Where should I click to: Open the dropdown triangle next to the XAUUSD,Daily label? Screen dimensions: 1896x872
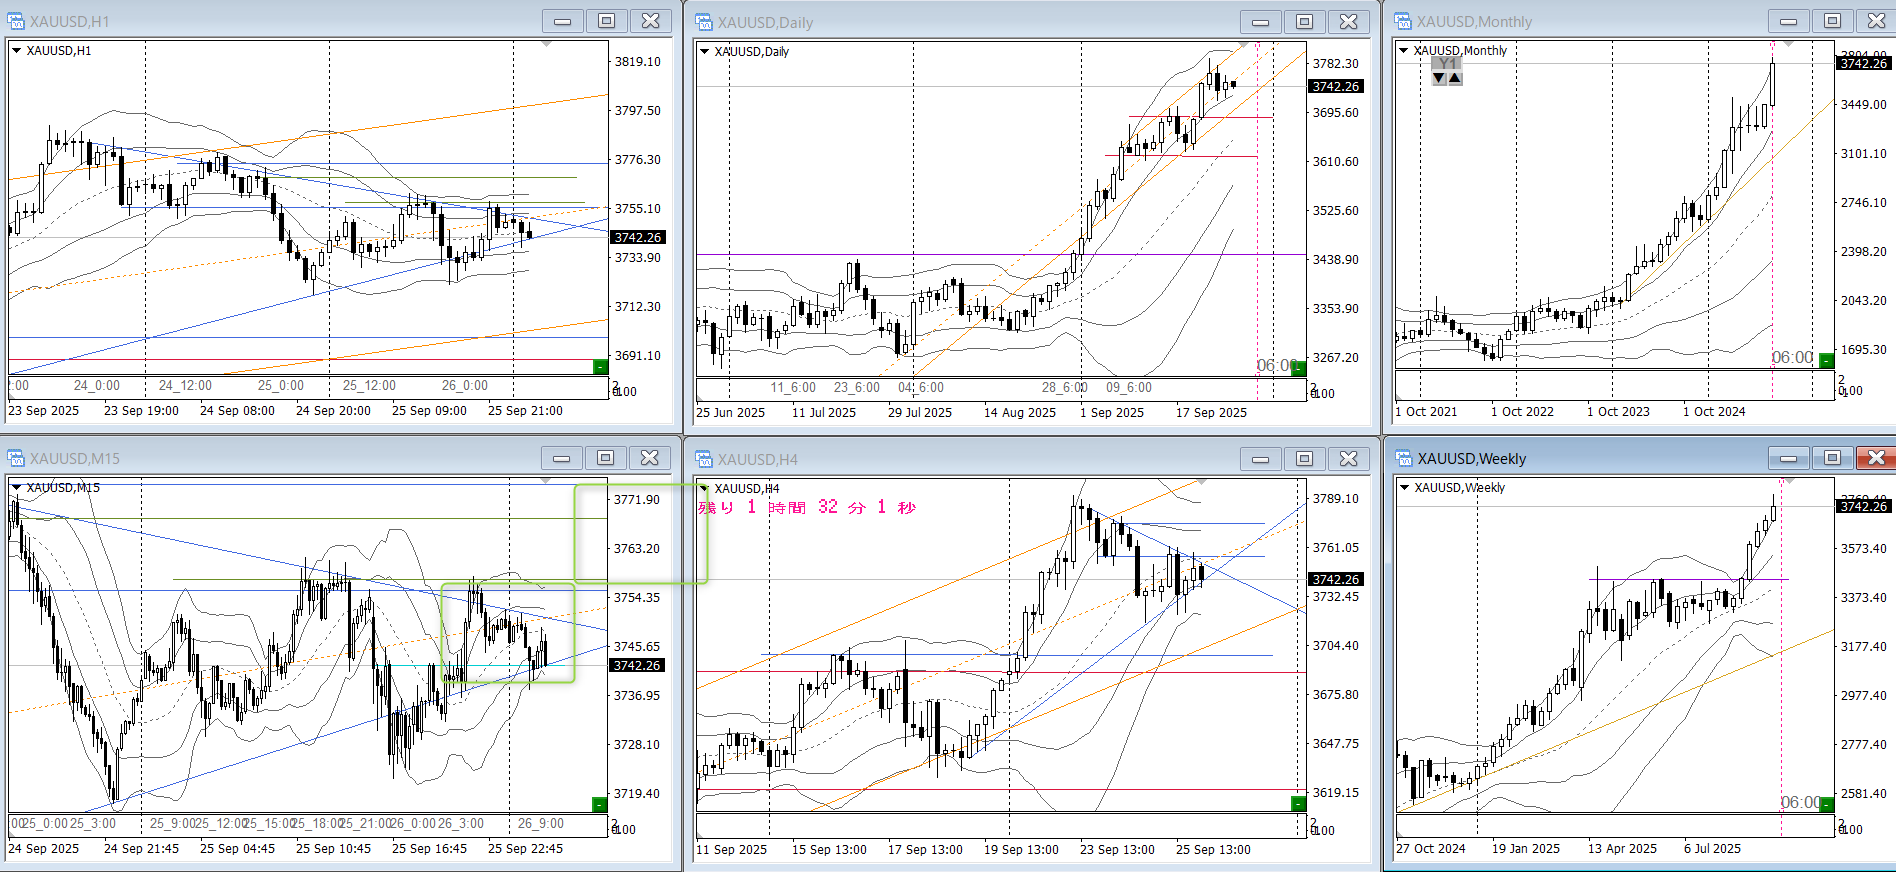(704, 51)
